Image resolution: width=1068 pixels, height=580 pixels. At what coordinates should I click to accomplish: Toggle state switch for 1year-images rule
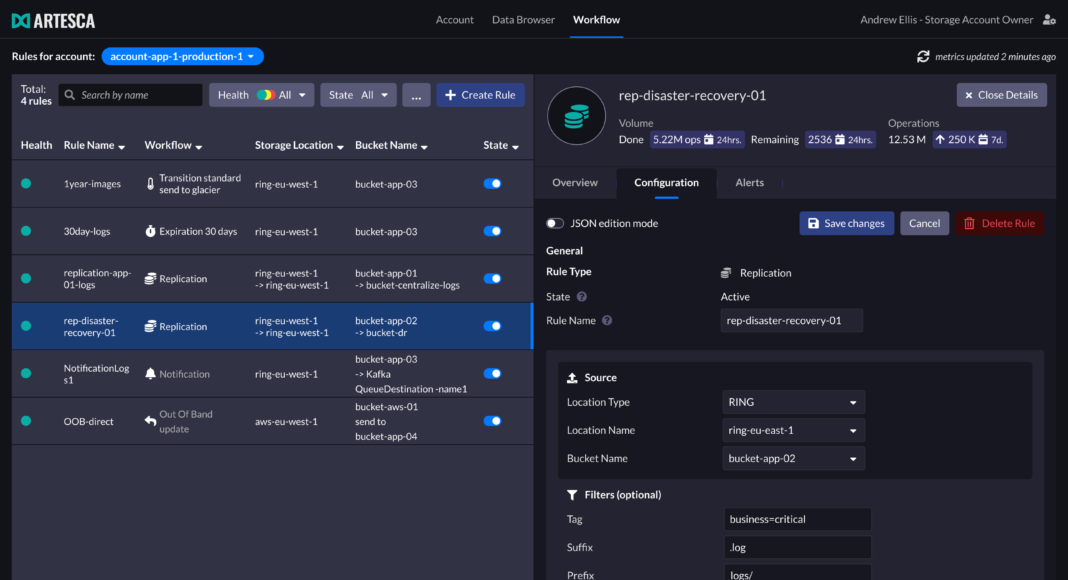(x=492, y=184)
